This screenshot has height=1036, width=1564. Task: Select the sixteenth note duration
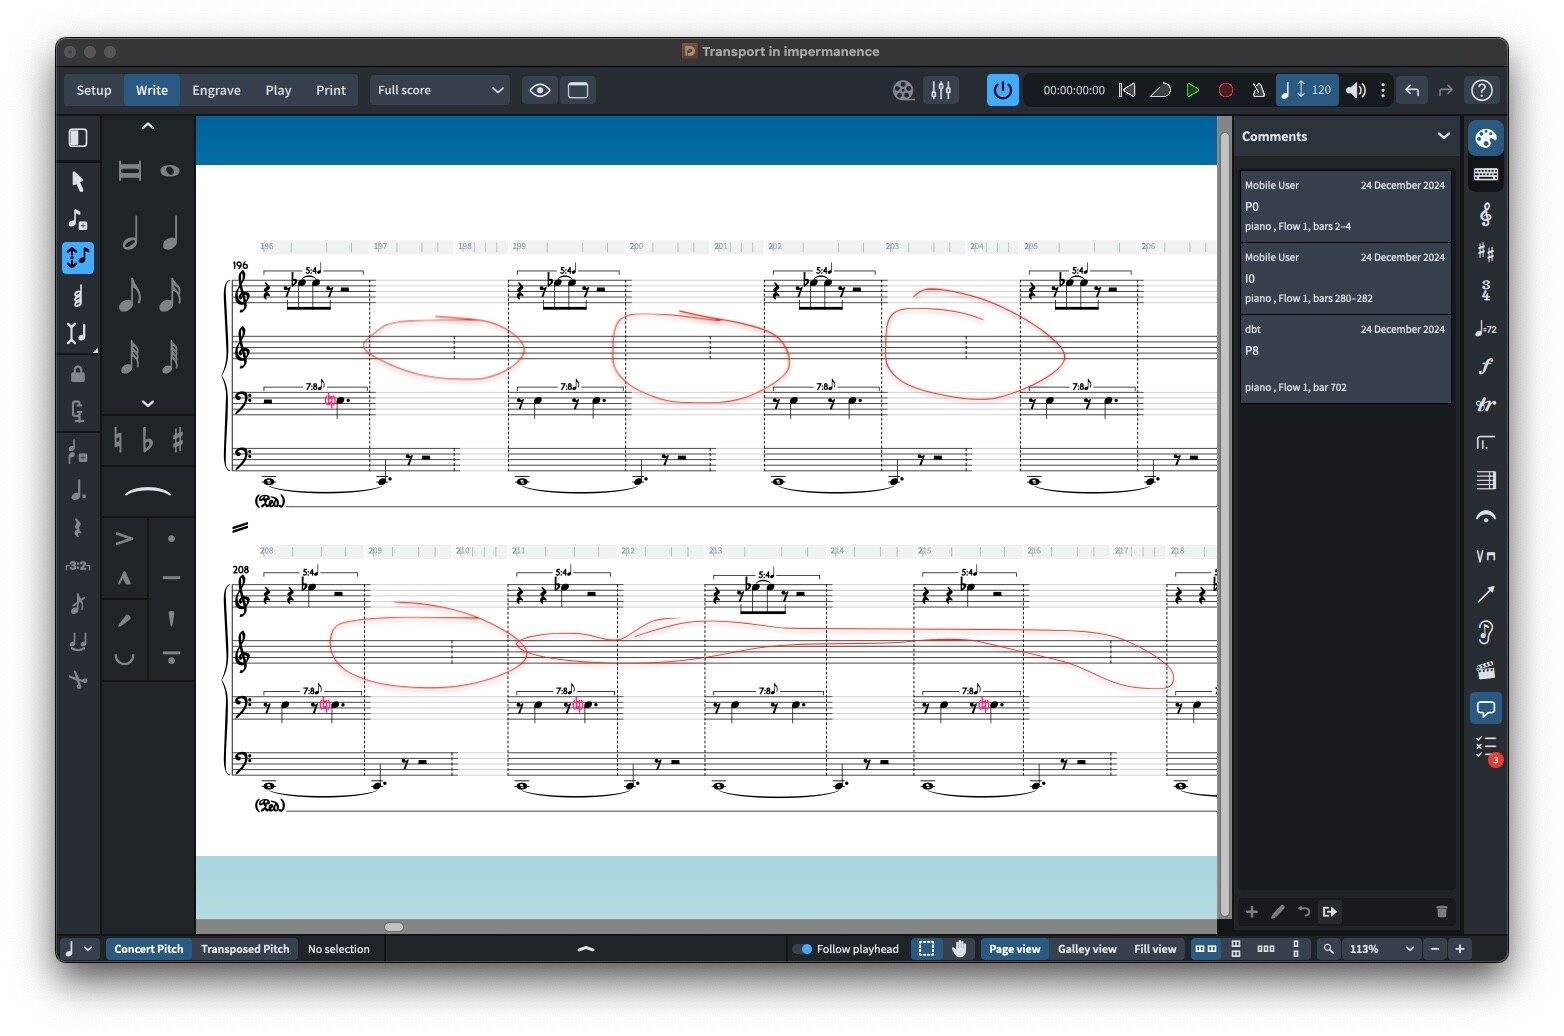170,294
